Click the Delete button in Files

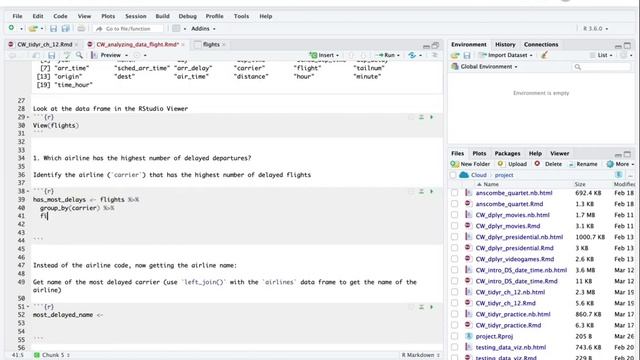point(548,164)
